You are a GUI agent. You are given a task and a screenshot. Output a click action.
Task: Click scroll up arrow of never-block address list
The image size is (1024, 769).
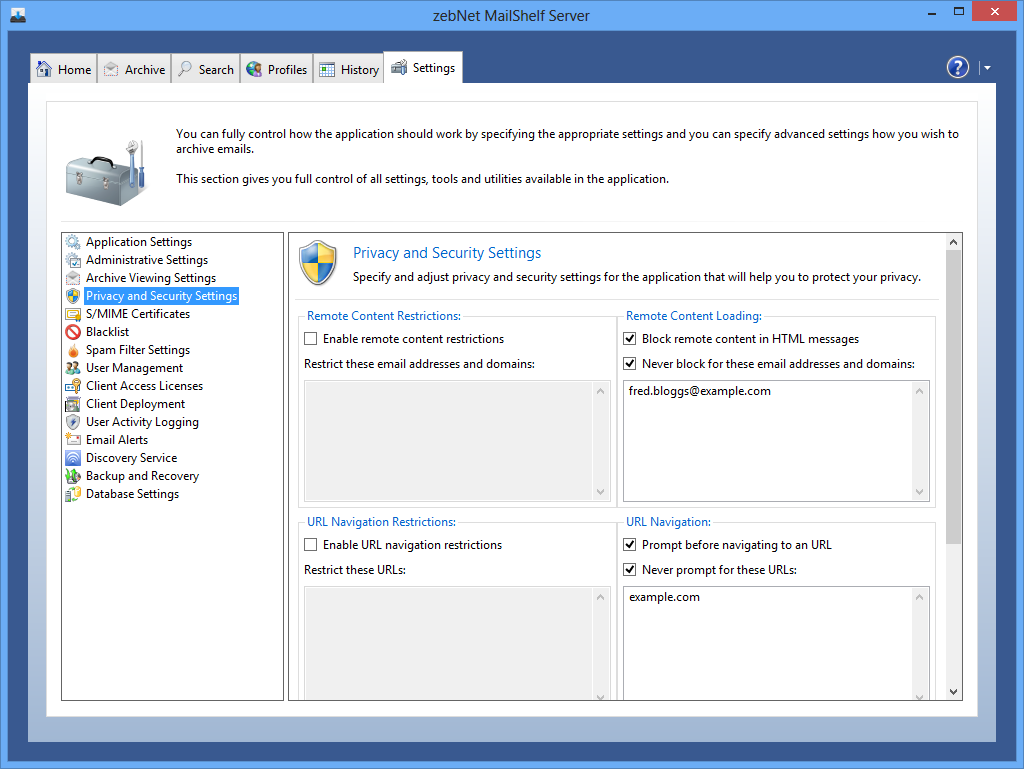920,391
